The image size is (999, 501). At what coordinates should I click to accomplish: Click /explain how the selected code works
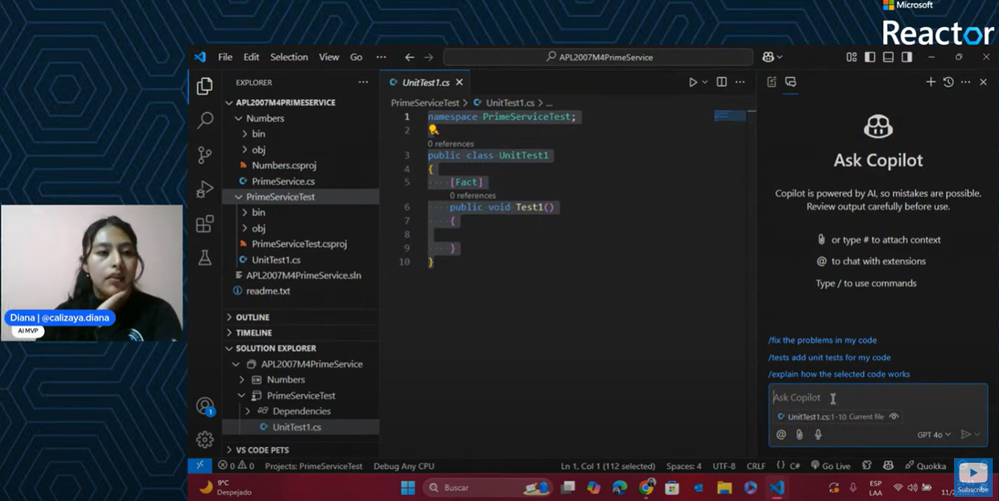(x=839, y=374)
